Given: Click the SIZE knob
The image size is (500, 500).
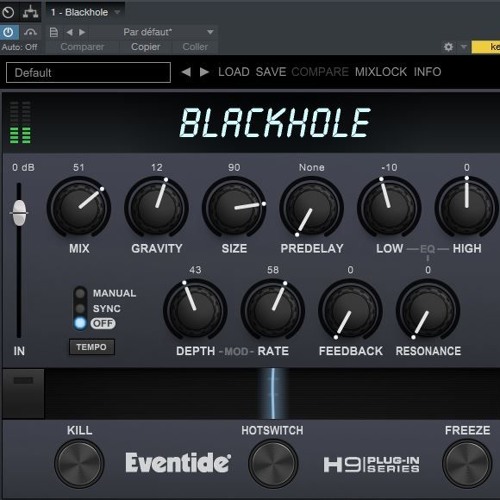Looking at the screenshot, I should coord(234,207).
